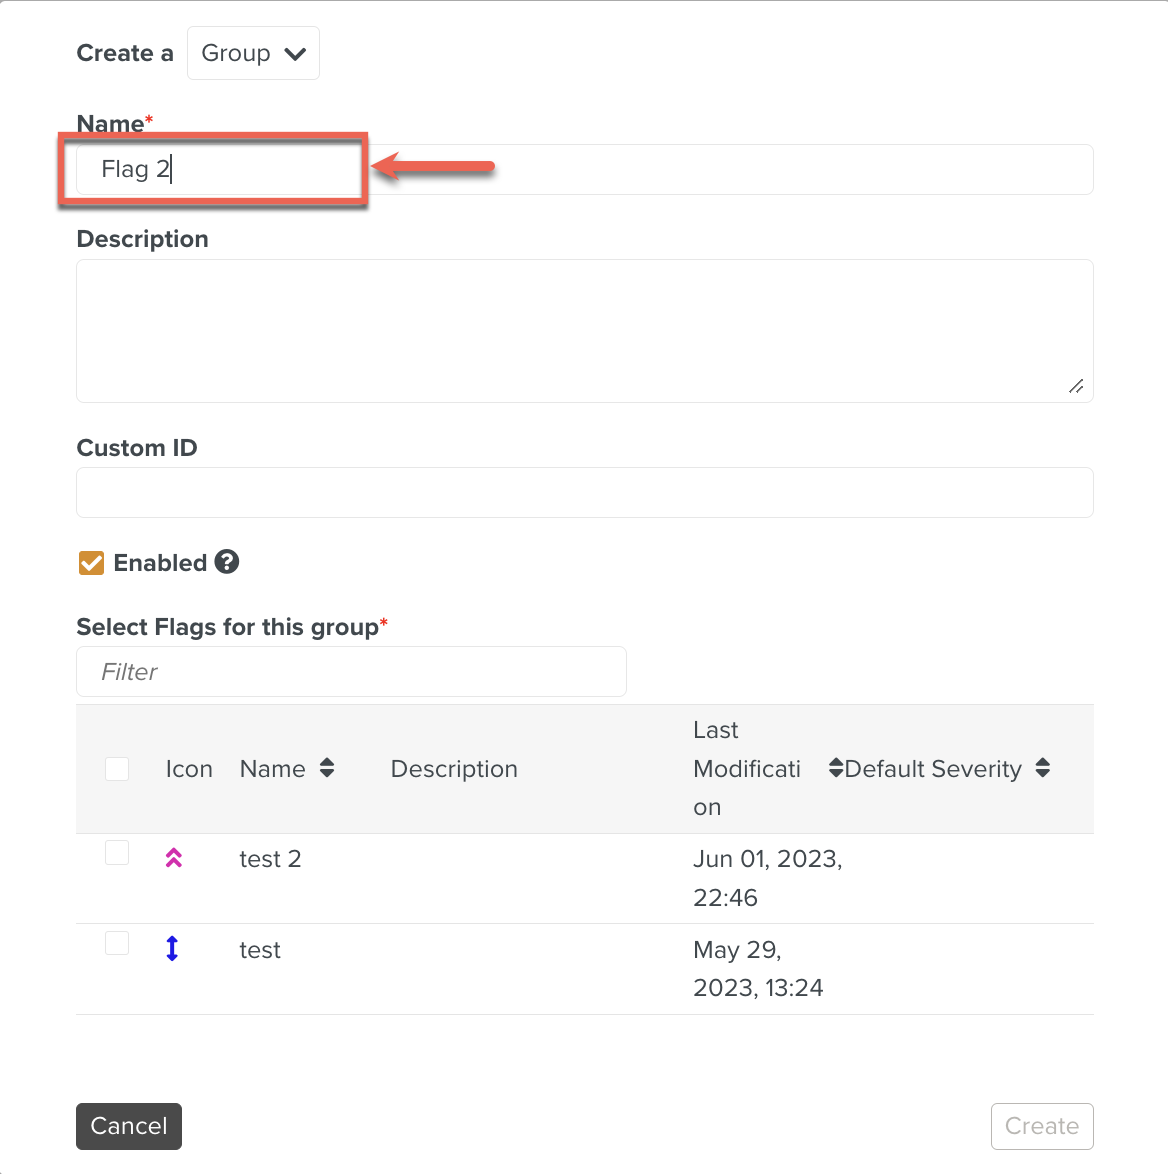
Task: Click the Create button
Action: [1041, 1126]
